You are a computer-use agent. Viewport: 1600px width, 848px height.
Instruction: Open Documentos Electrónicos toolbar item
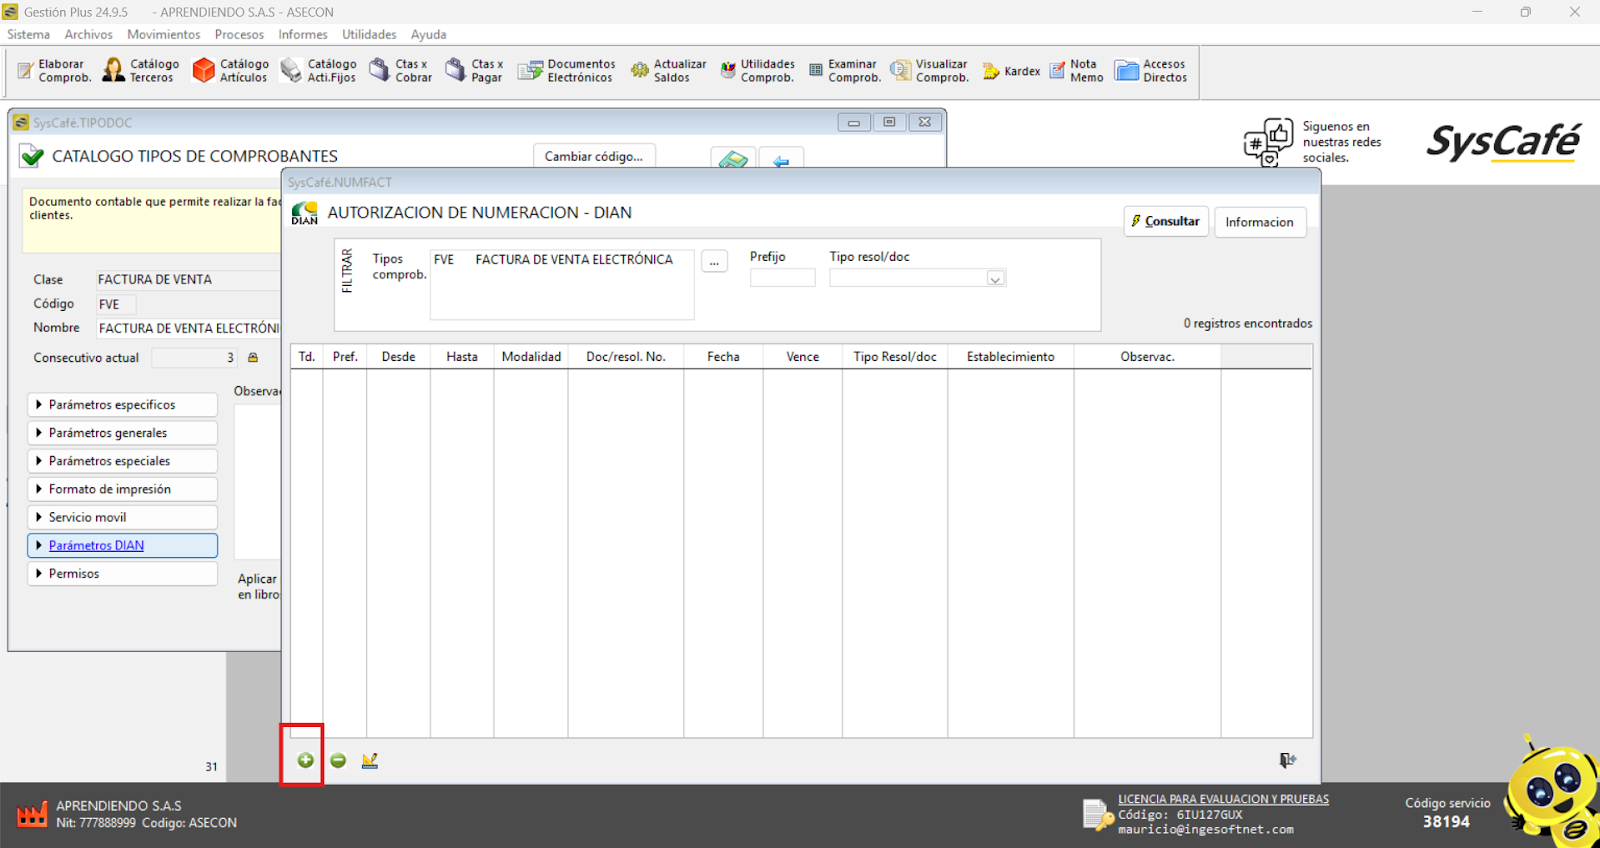tap(566, 70)
